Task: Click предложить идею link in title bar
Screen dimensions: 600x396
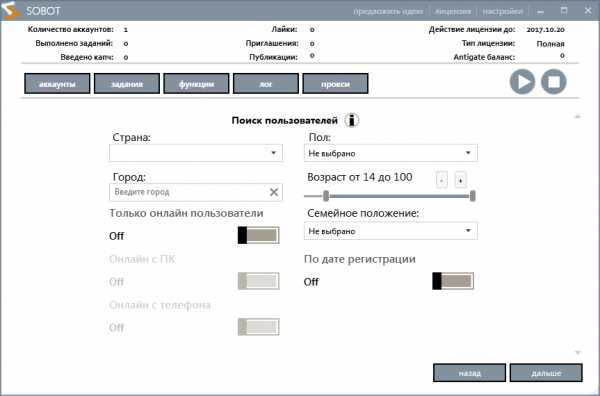Action: coord(388,11)
